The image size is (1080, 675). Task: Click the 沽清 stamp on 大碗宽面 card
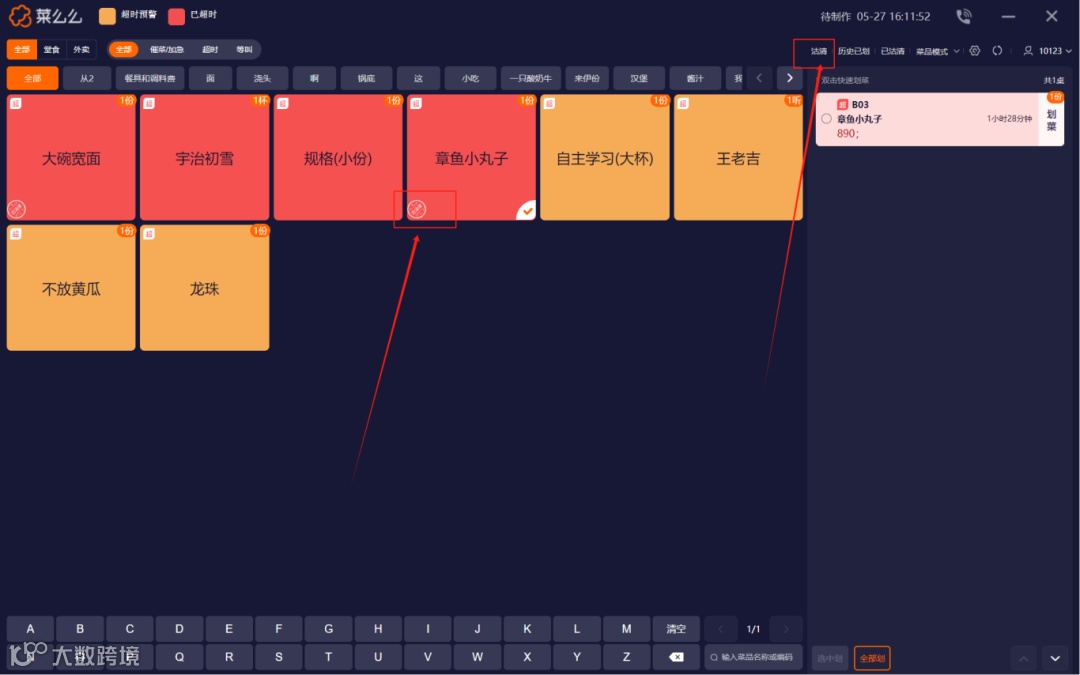pos(17,209)
